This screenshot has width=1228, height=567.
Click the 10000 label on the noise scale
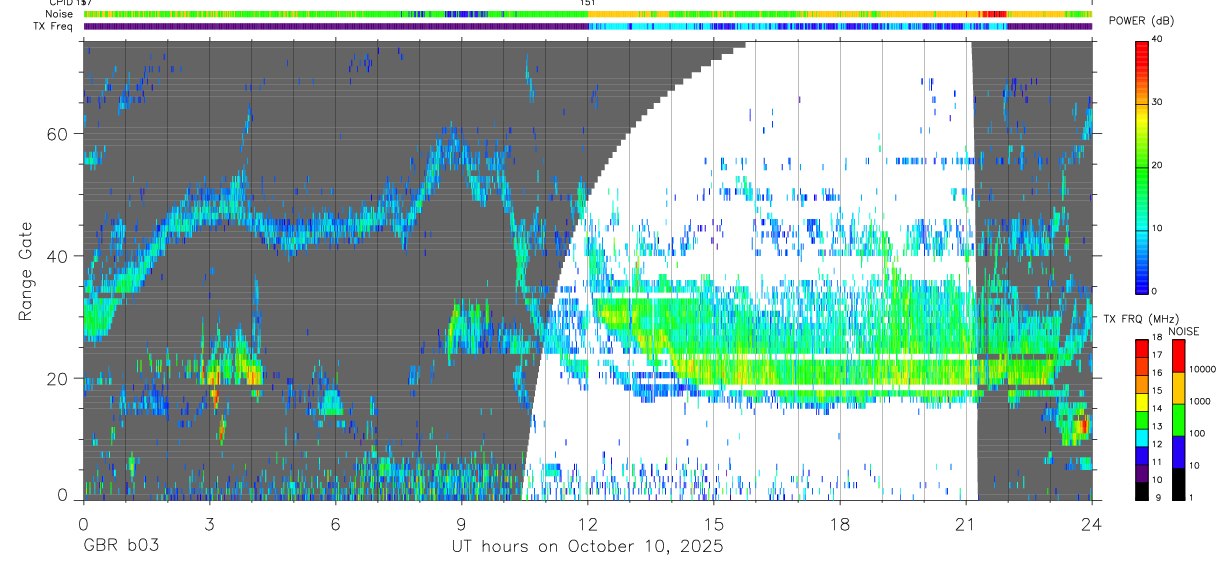click(x=1204, y=369)
